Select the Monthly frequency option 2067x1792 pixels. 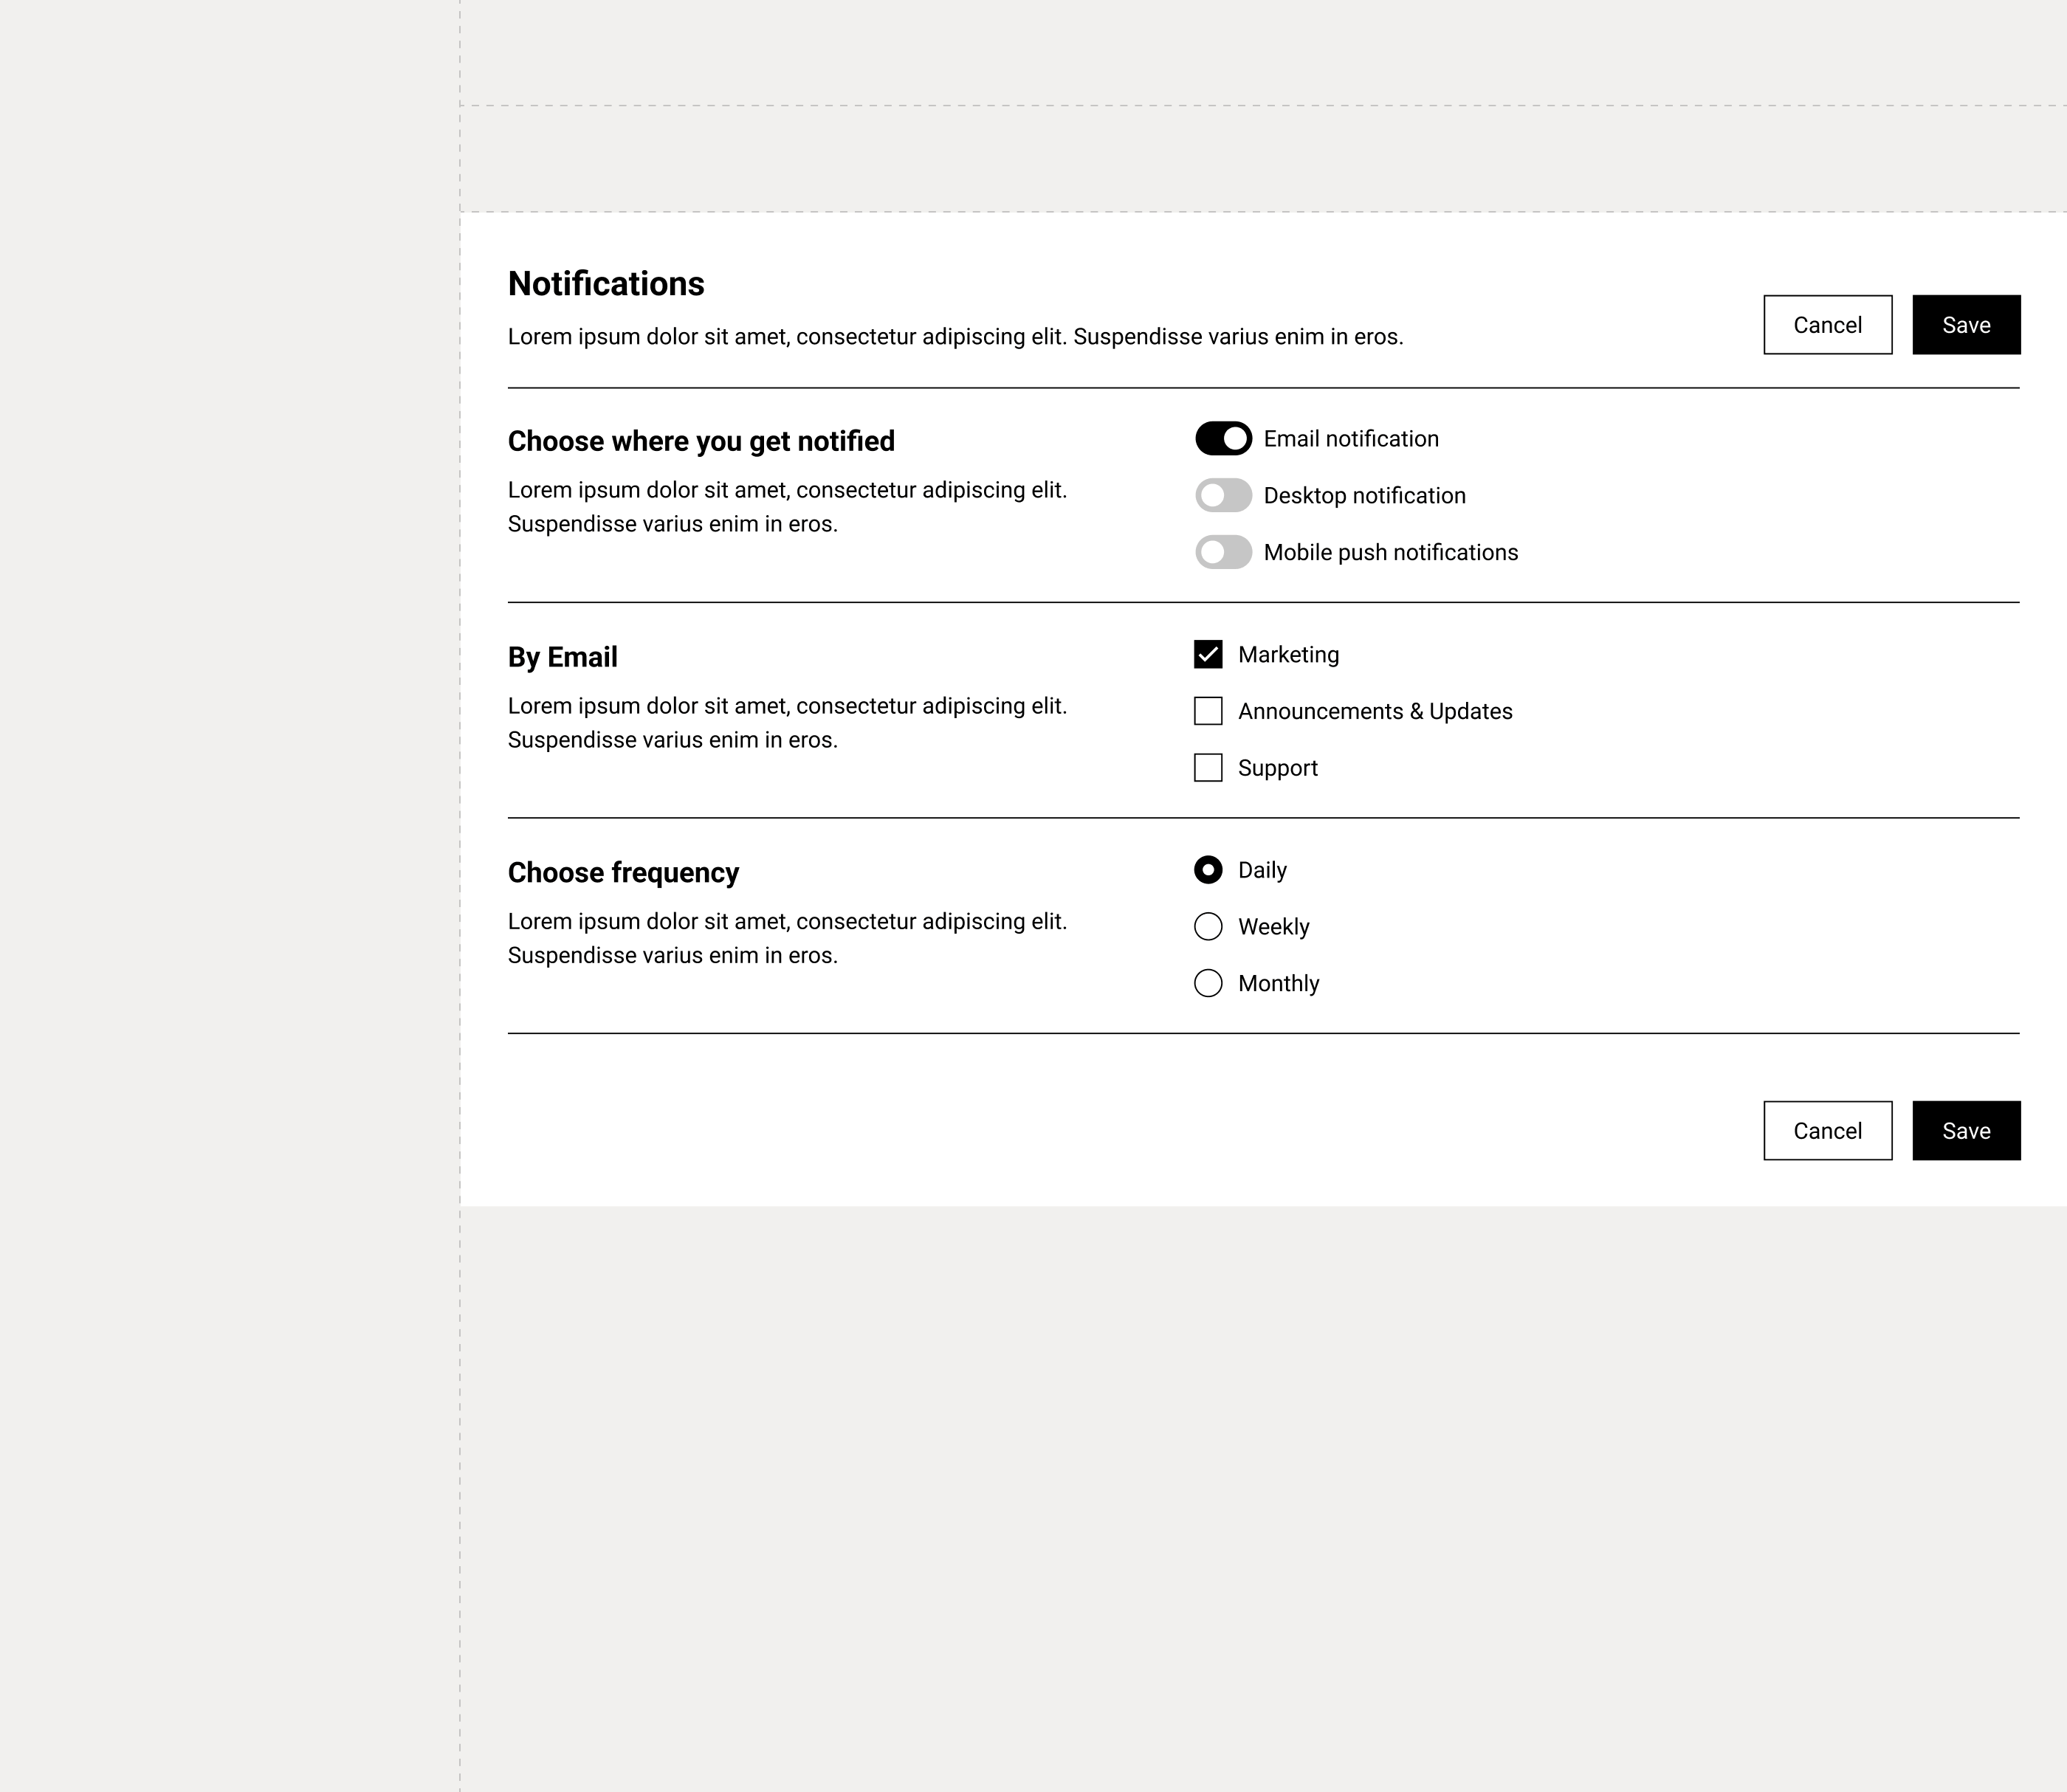[x=1208, y=984]
